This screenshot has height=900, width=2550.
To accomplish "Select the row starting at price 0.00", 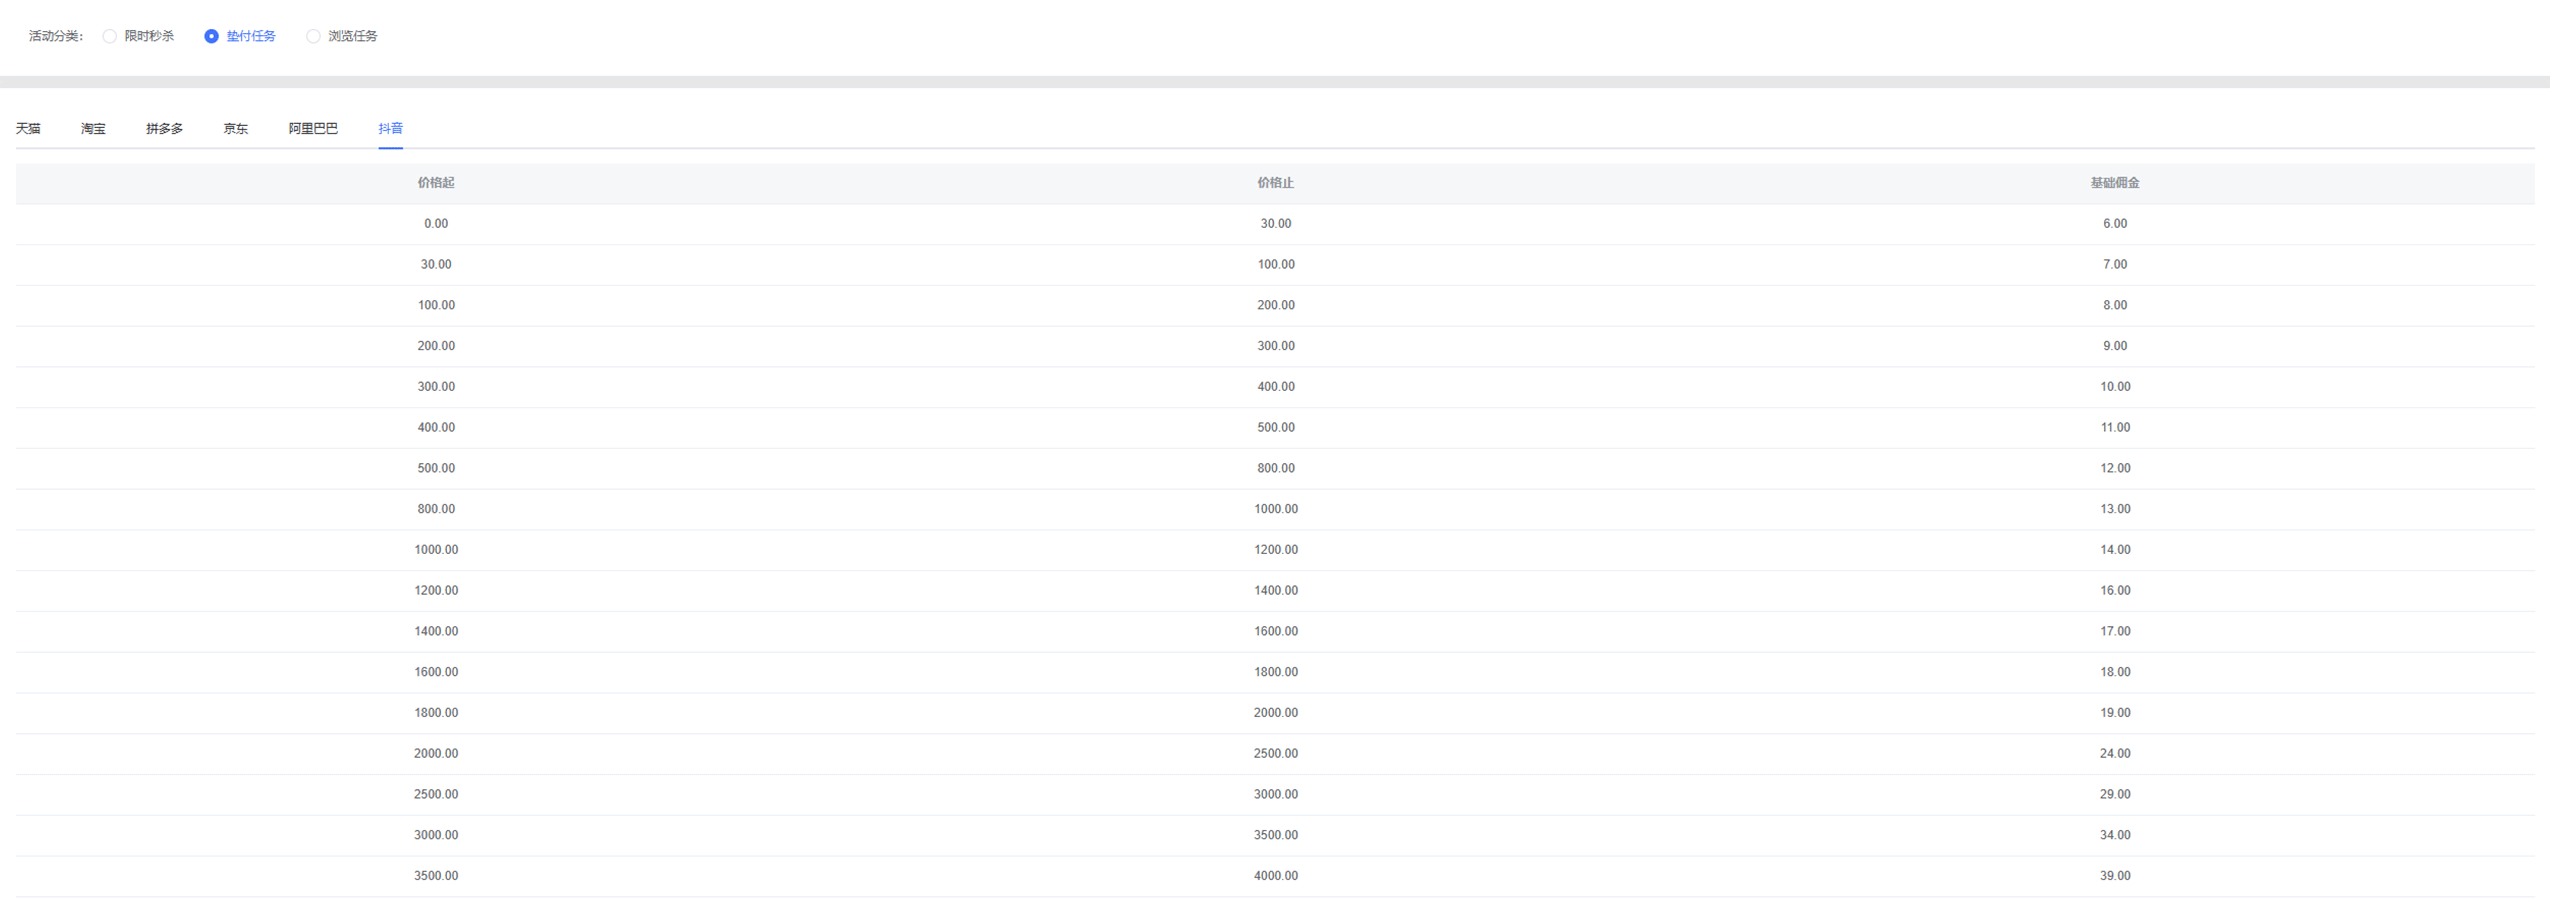I will pyautogui.click(x=435, y=224).
